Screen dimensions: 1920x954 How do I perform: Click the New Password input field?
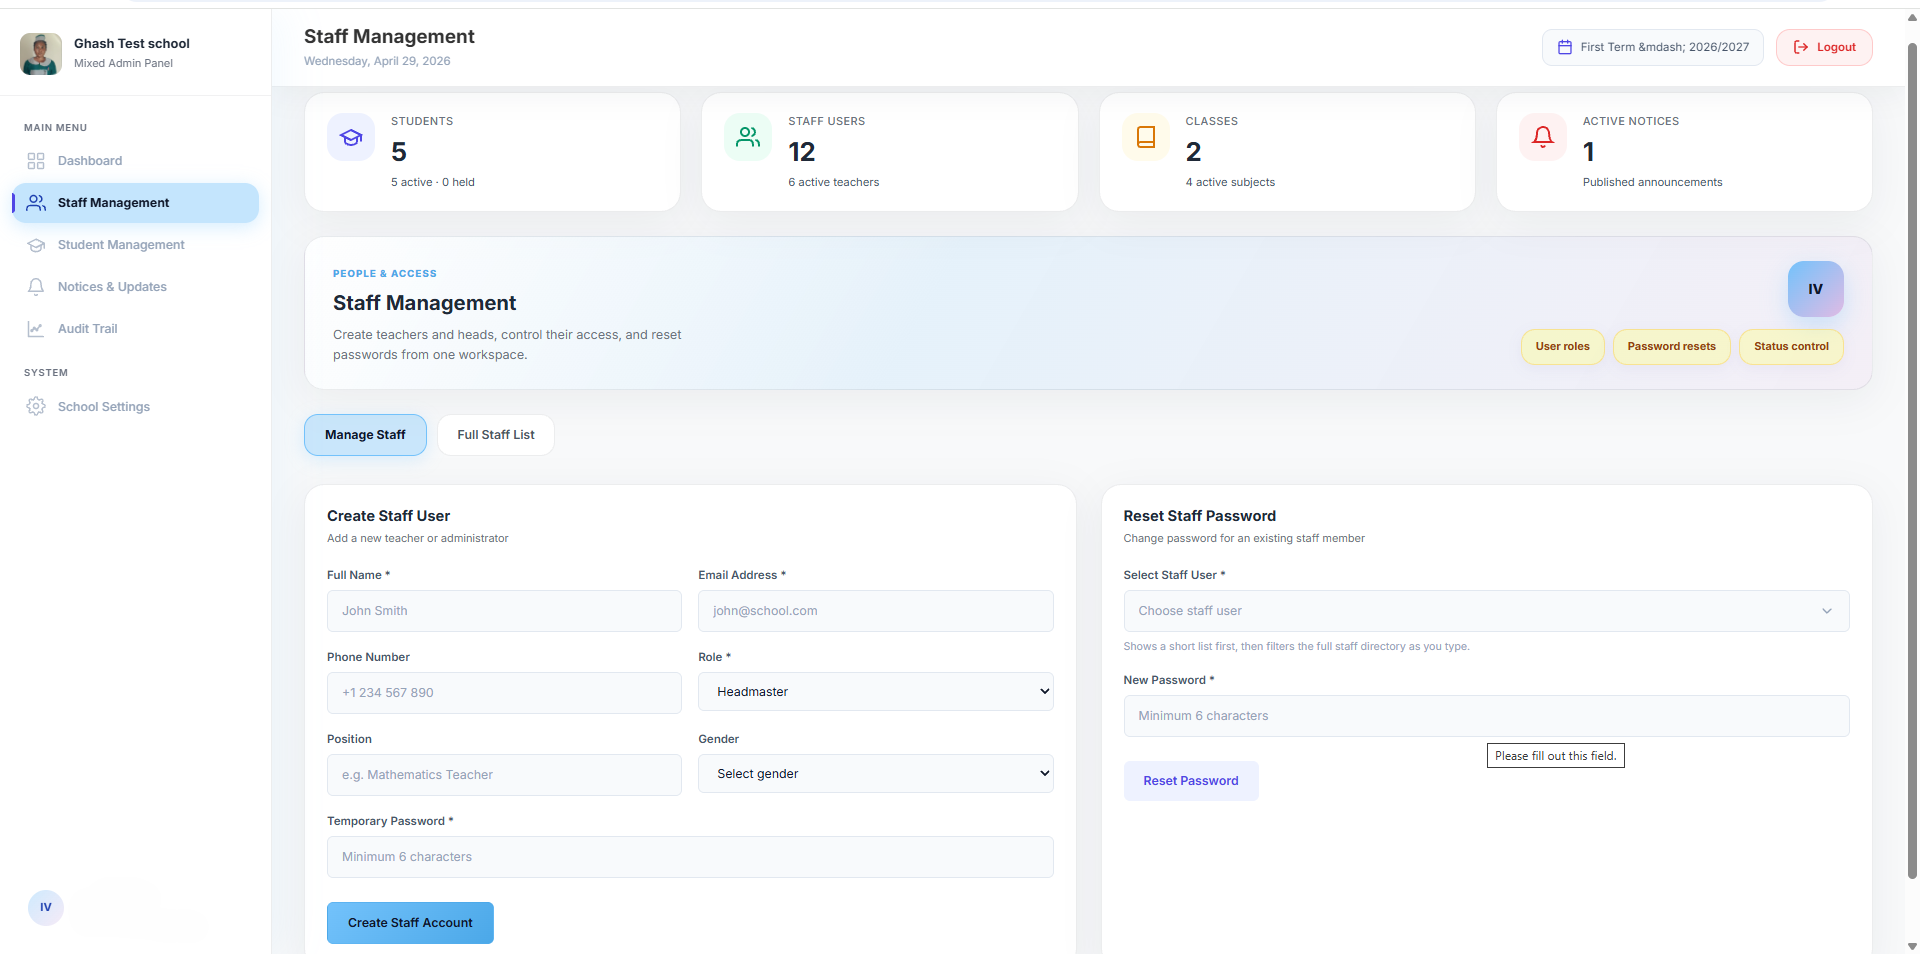[x=1486, y=716]
